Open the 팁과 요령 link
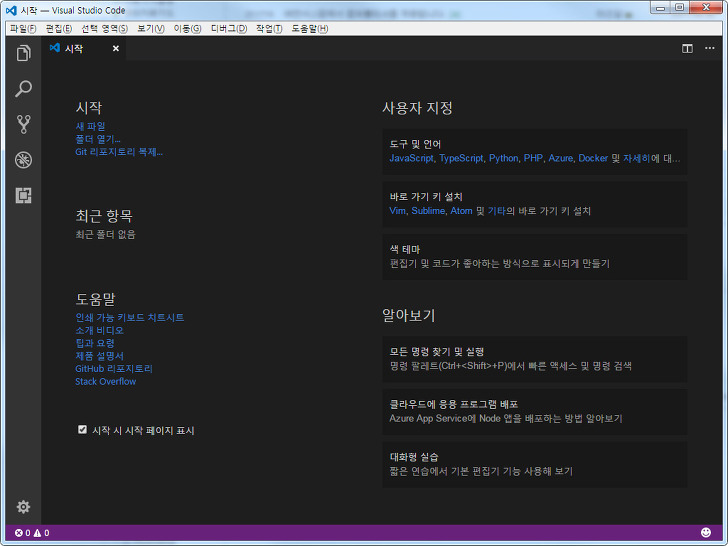Image resolution: width=728 pixels, height=546 pixels. [95, 343]
